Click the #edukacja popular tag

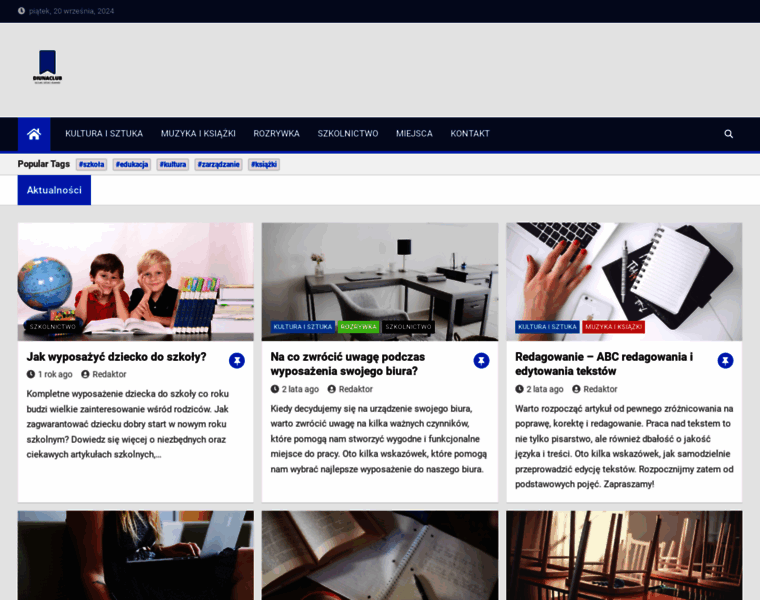(x=132, y=164)
